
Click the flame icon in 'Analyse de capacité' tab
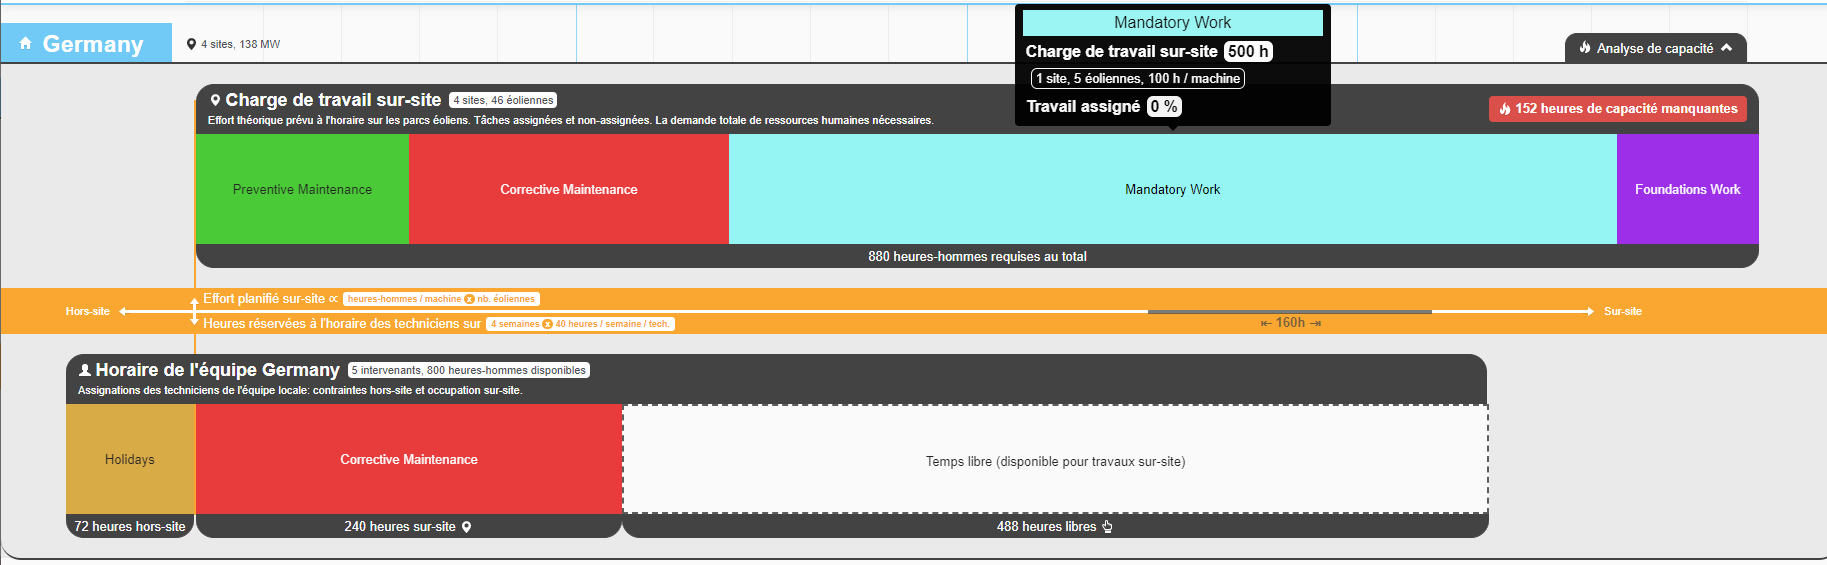1585,48
